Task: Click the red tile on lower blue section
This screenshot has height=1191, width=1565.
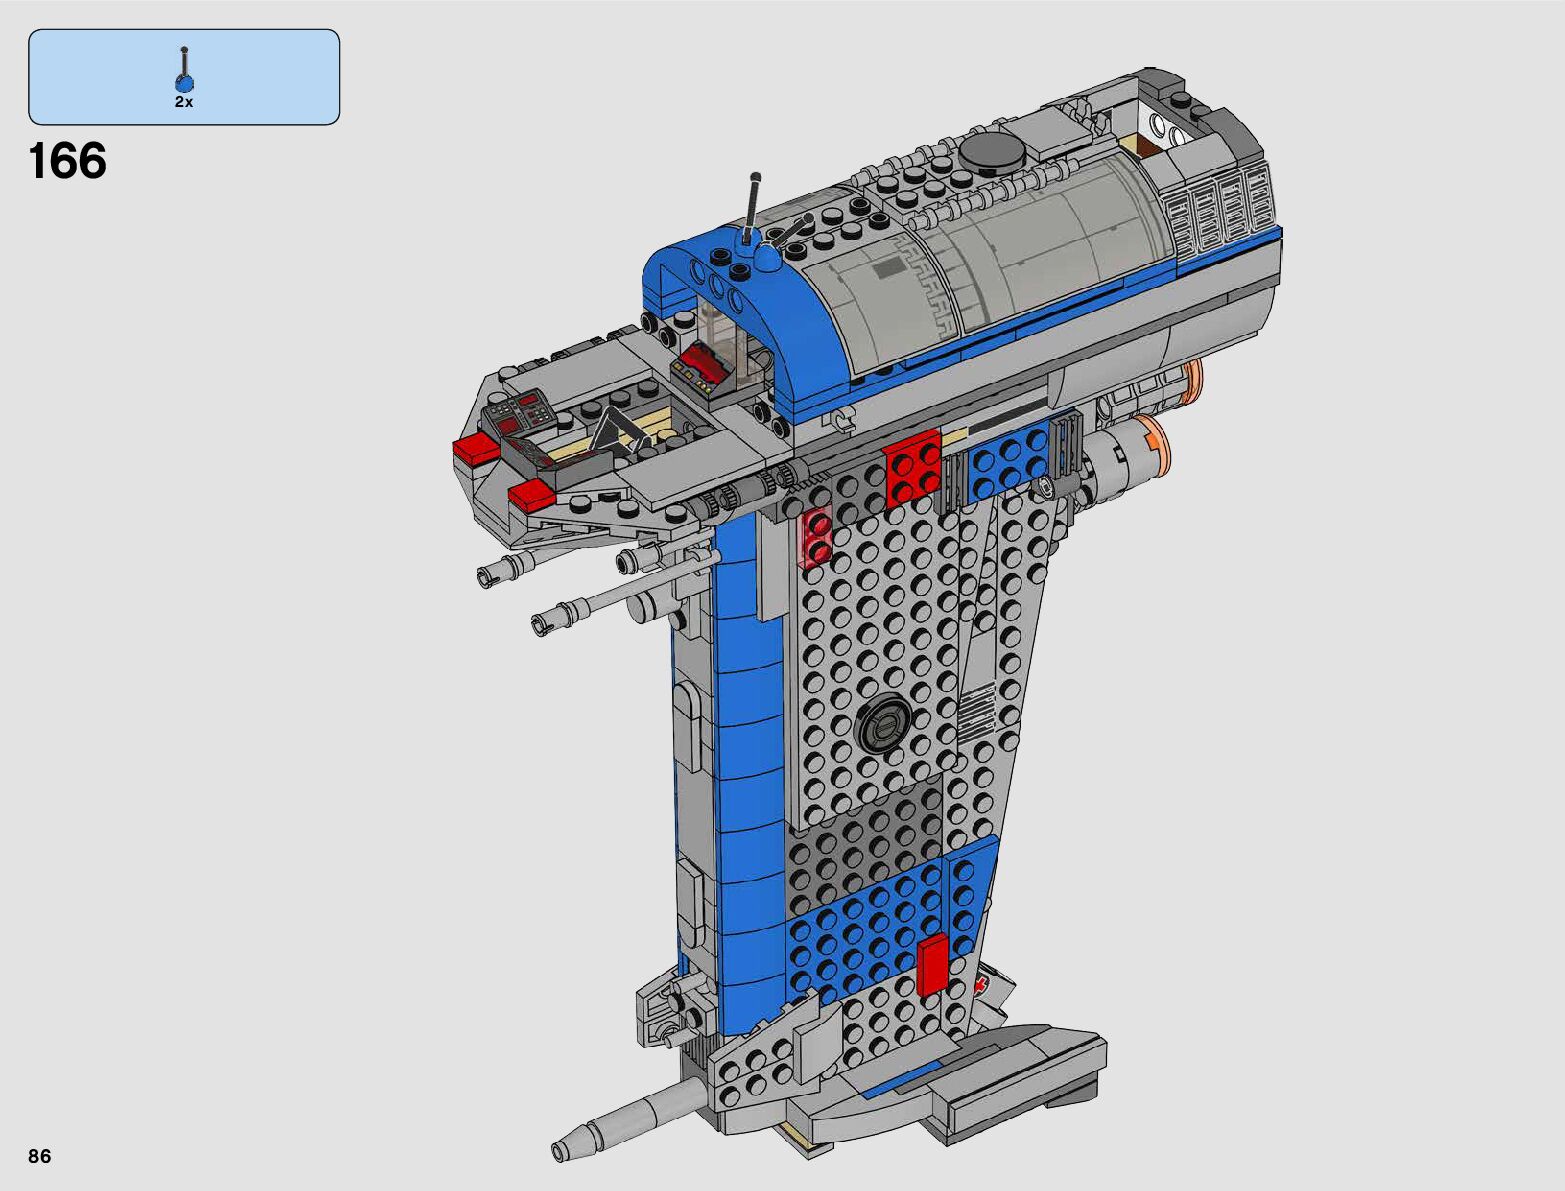Action: (932, 966)
